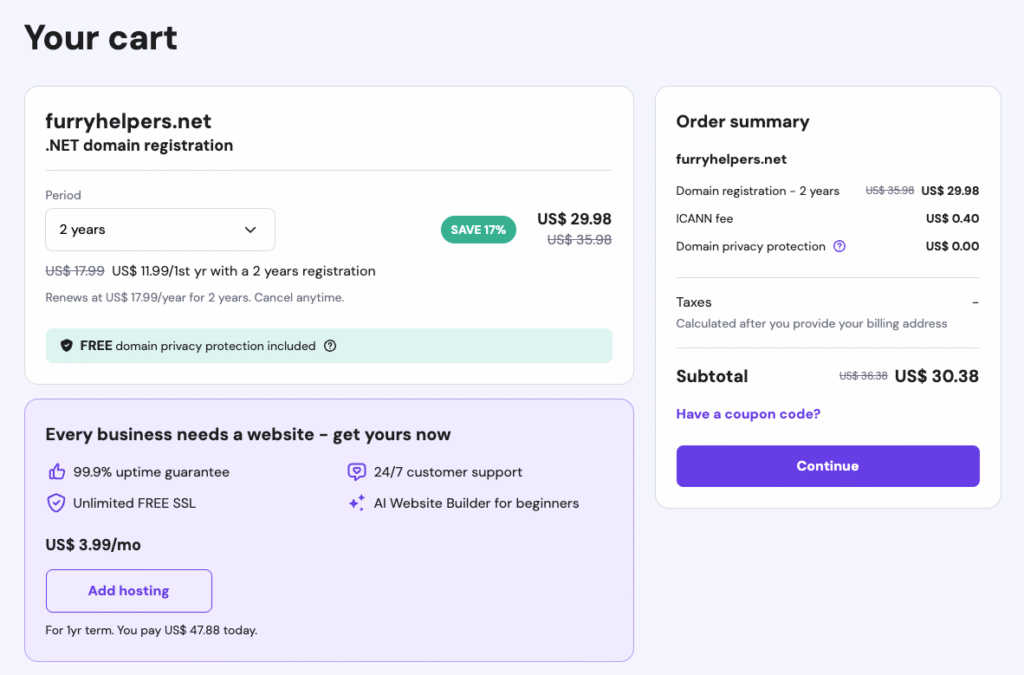Click Have a coupon code?
Image resolution: width=1024 pixels, height=675 pixels.
pyautogui.click(x=747, y=413)
